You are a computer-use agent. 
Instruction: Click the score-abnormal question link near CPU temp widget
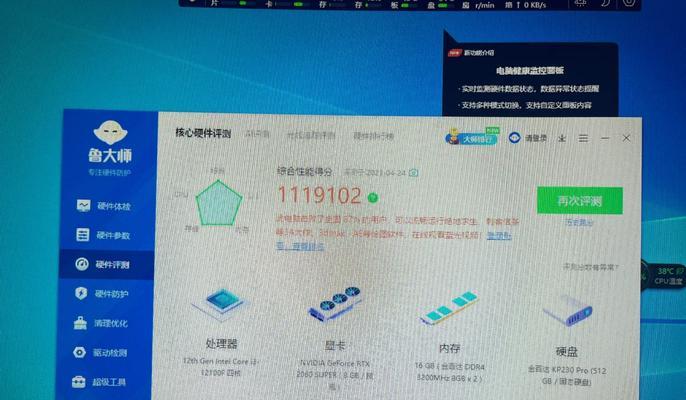tap(591, 267)
